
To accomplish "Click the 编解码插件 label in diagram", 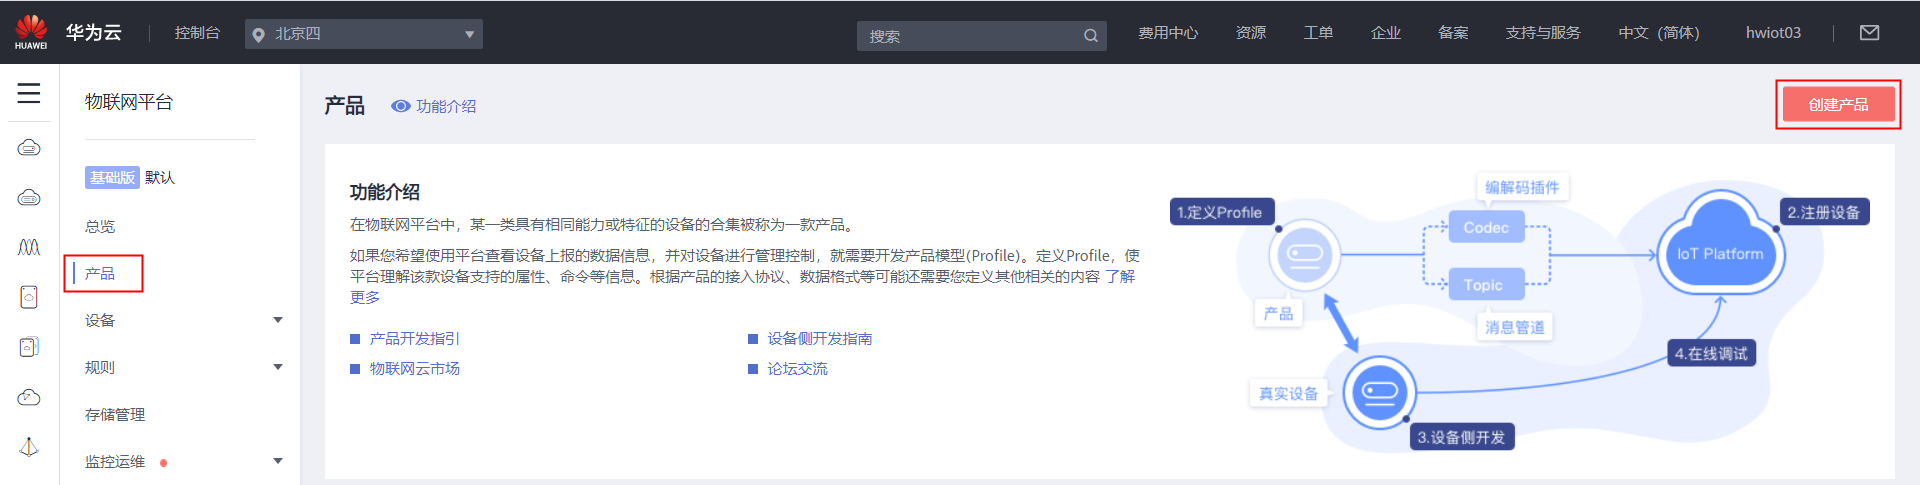I will click(x=1522, y=187).
